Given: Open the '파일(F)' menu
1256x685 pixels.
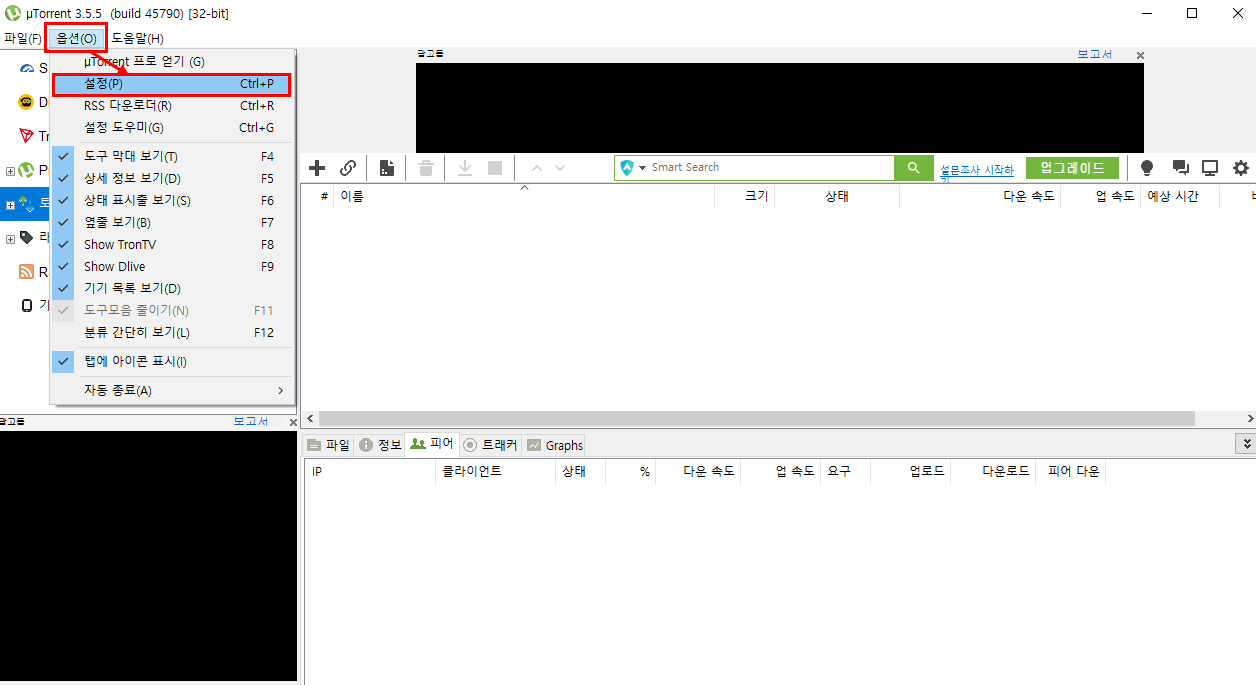Looking at the screenshot, I should click(x=22, y=38).
